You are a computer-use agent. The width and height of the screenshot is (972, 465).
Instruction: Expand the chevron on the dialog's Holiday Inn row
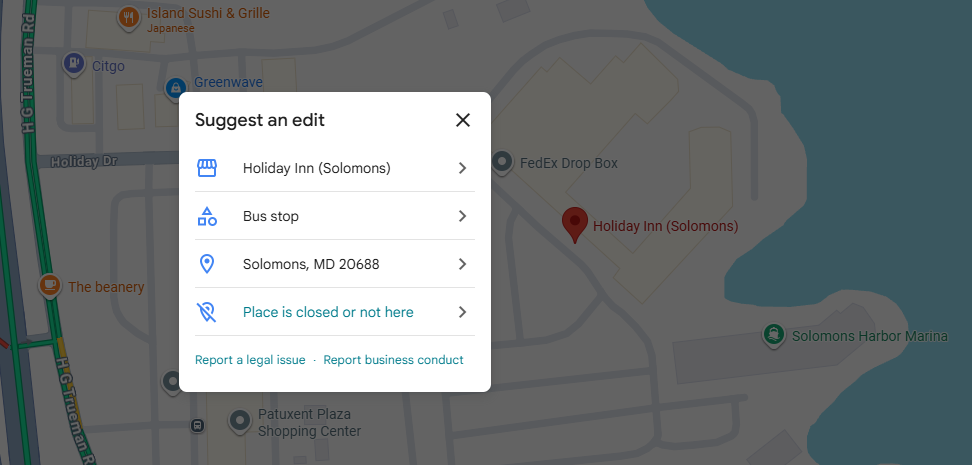click(462, 168)
